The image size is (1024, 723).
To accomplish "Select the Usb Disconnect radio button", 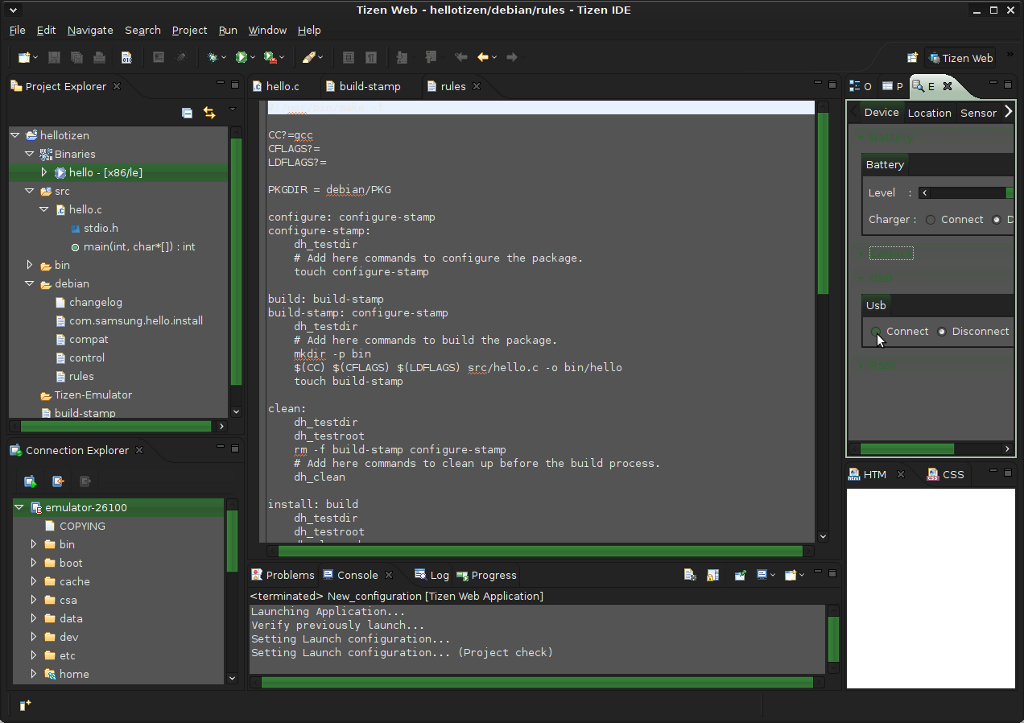I will pyautogui.click(x=942, y=332).
